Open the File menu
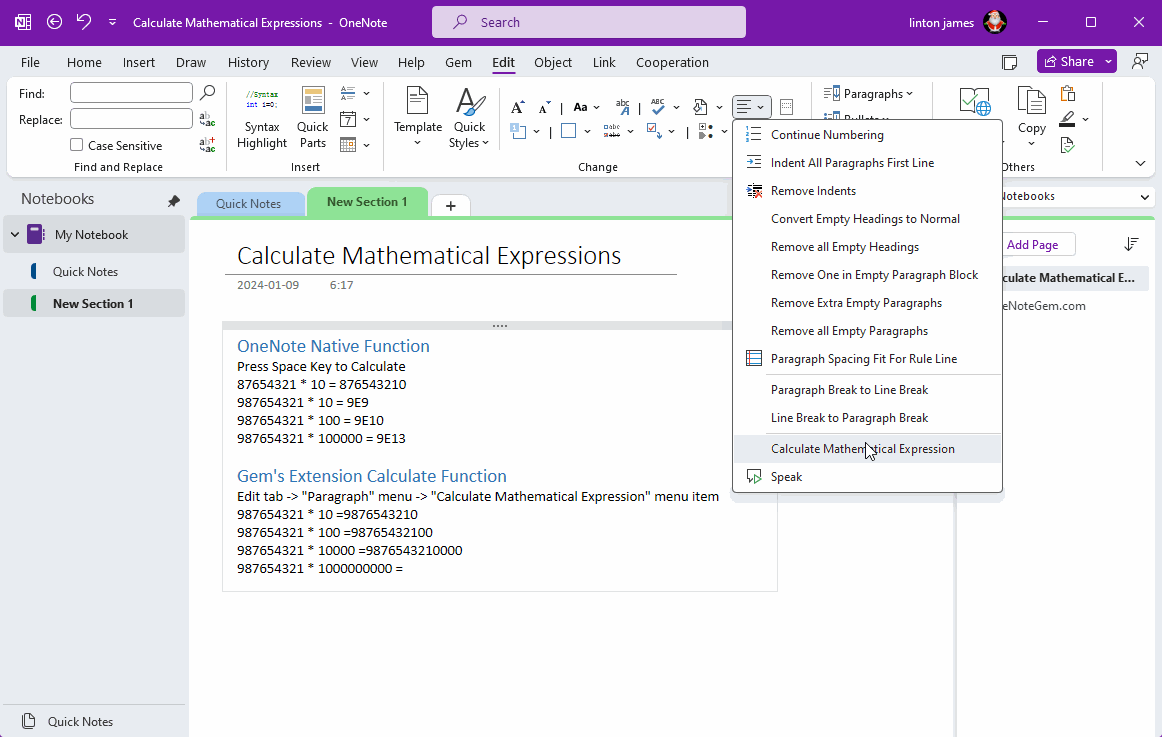The width and height of the screenshot is (1162, 737). tap(30, 62)
